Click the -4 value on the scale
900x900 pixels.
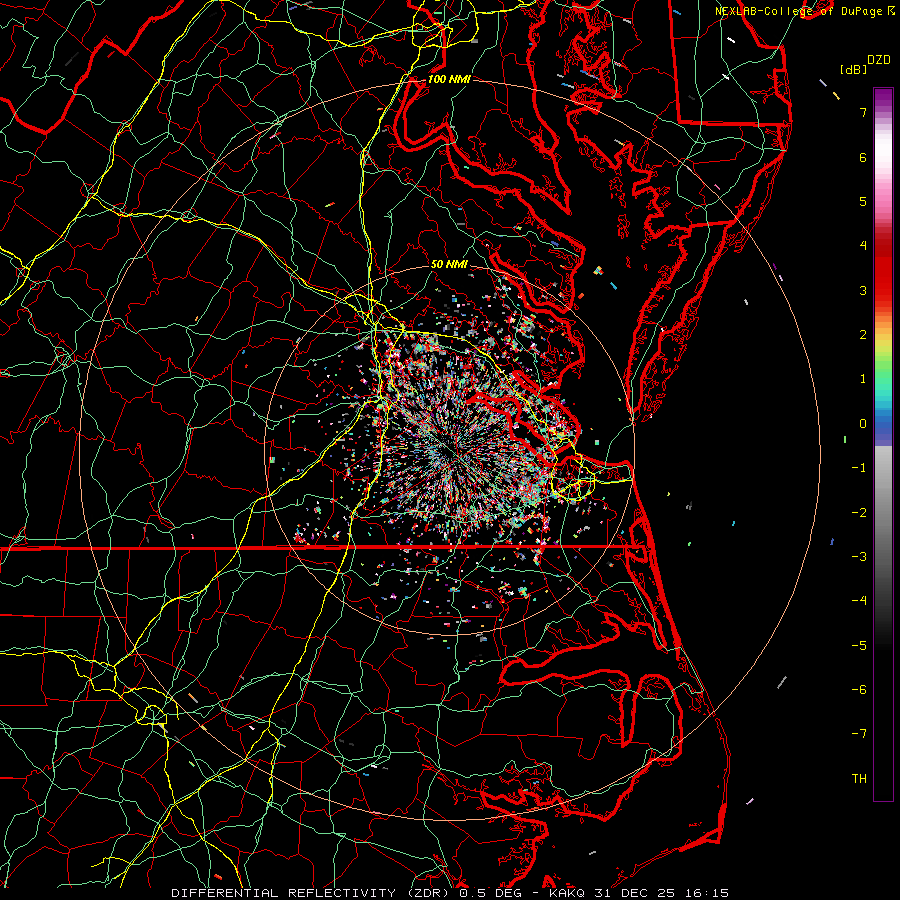coord(859,601)
